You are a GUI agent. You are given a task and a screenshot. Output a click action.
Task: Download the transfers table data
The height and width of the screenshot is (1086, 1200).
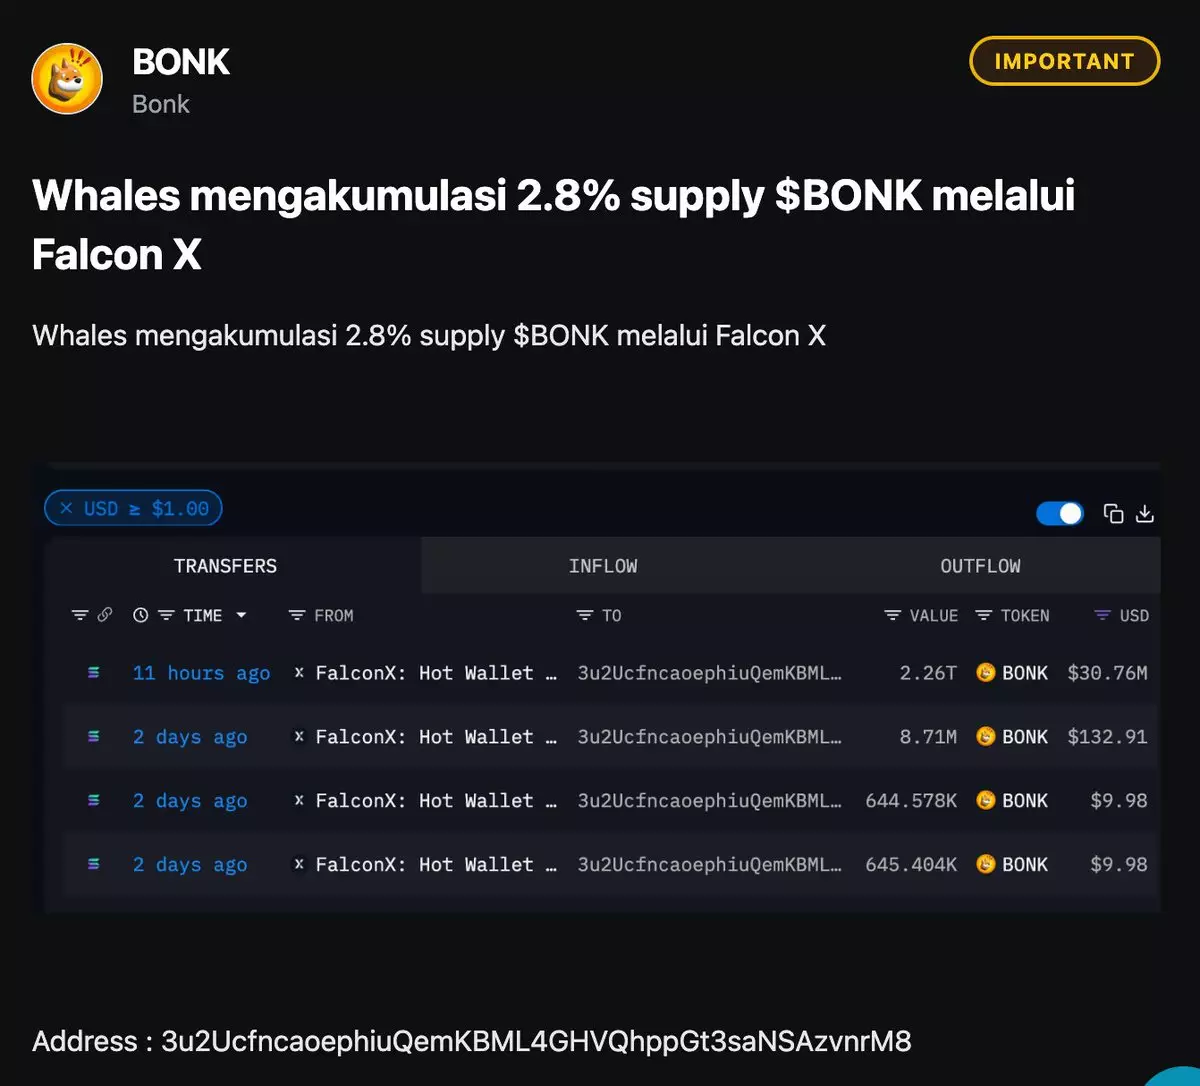click(1145, 514)
